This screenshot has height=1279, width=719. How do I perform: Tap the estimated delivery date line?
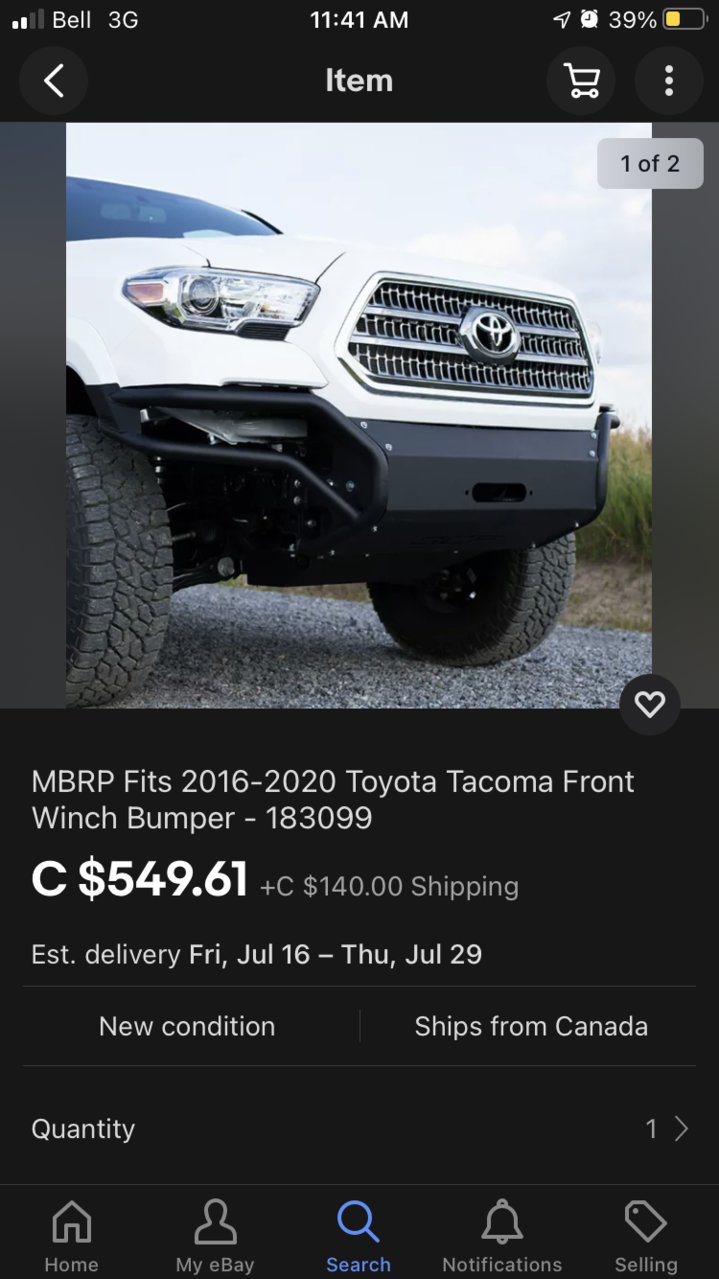(257, 954)
